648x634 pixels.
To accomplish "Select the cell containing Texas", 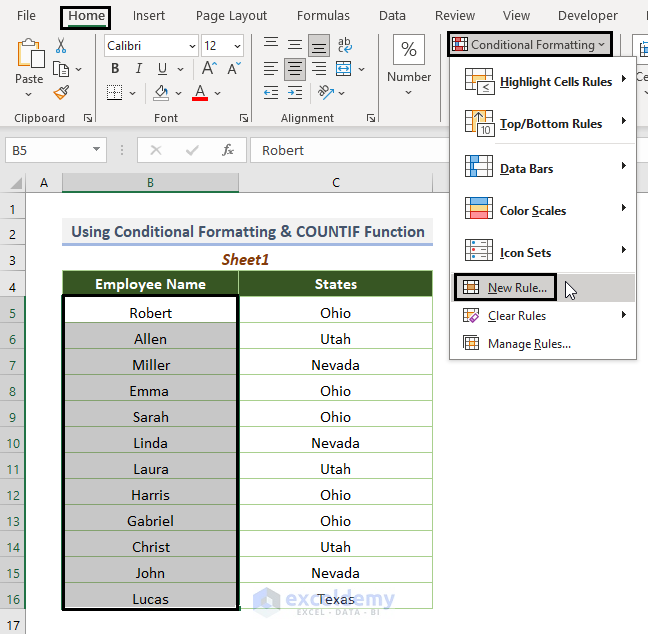I will point(336,599).
